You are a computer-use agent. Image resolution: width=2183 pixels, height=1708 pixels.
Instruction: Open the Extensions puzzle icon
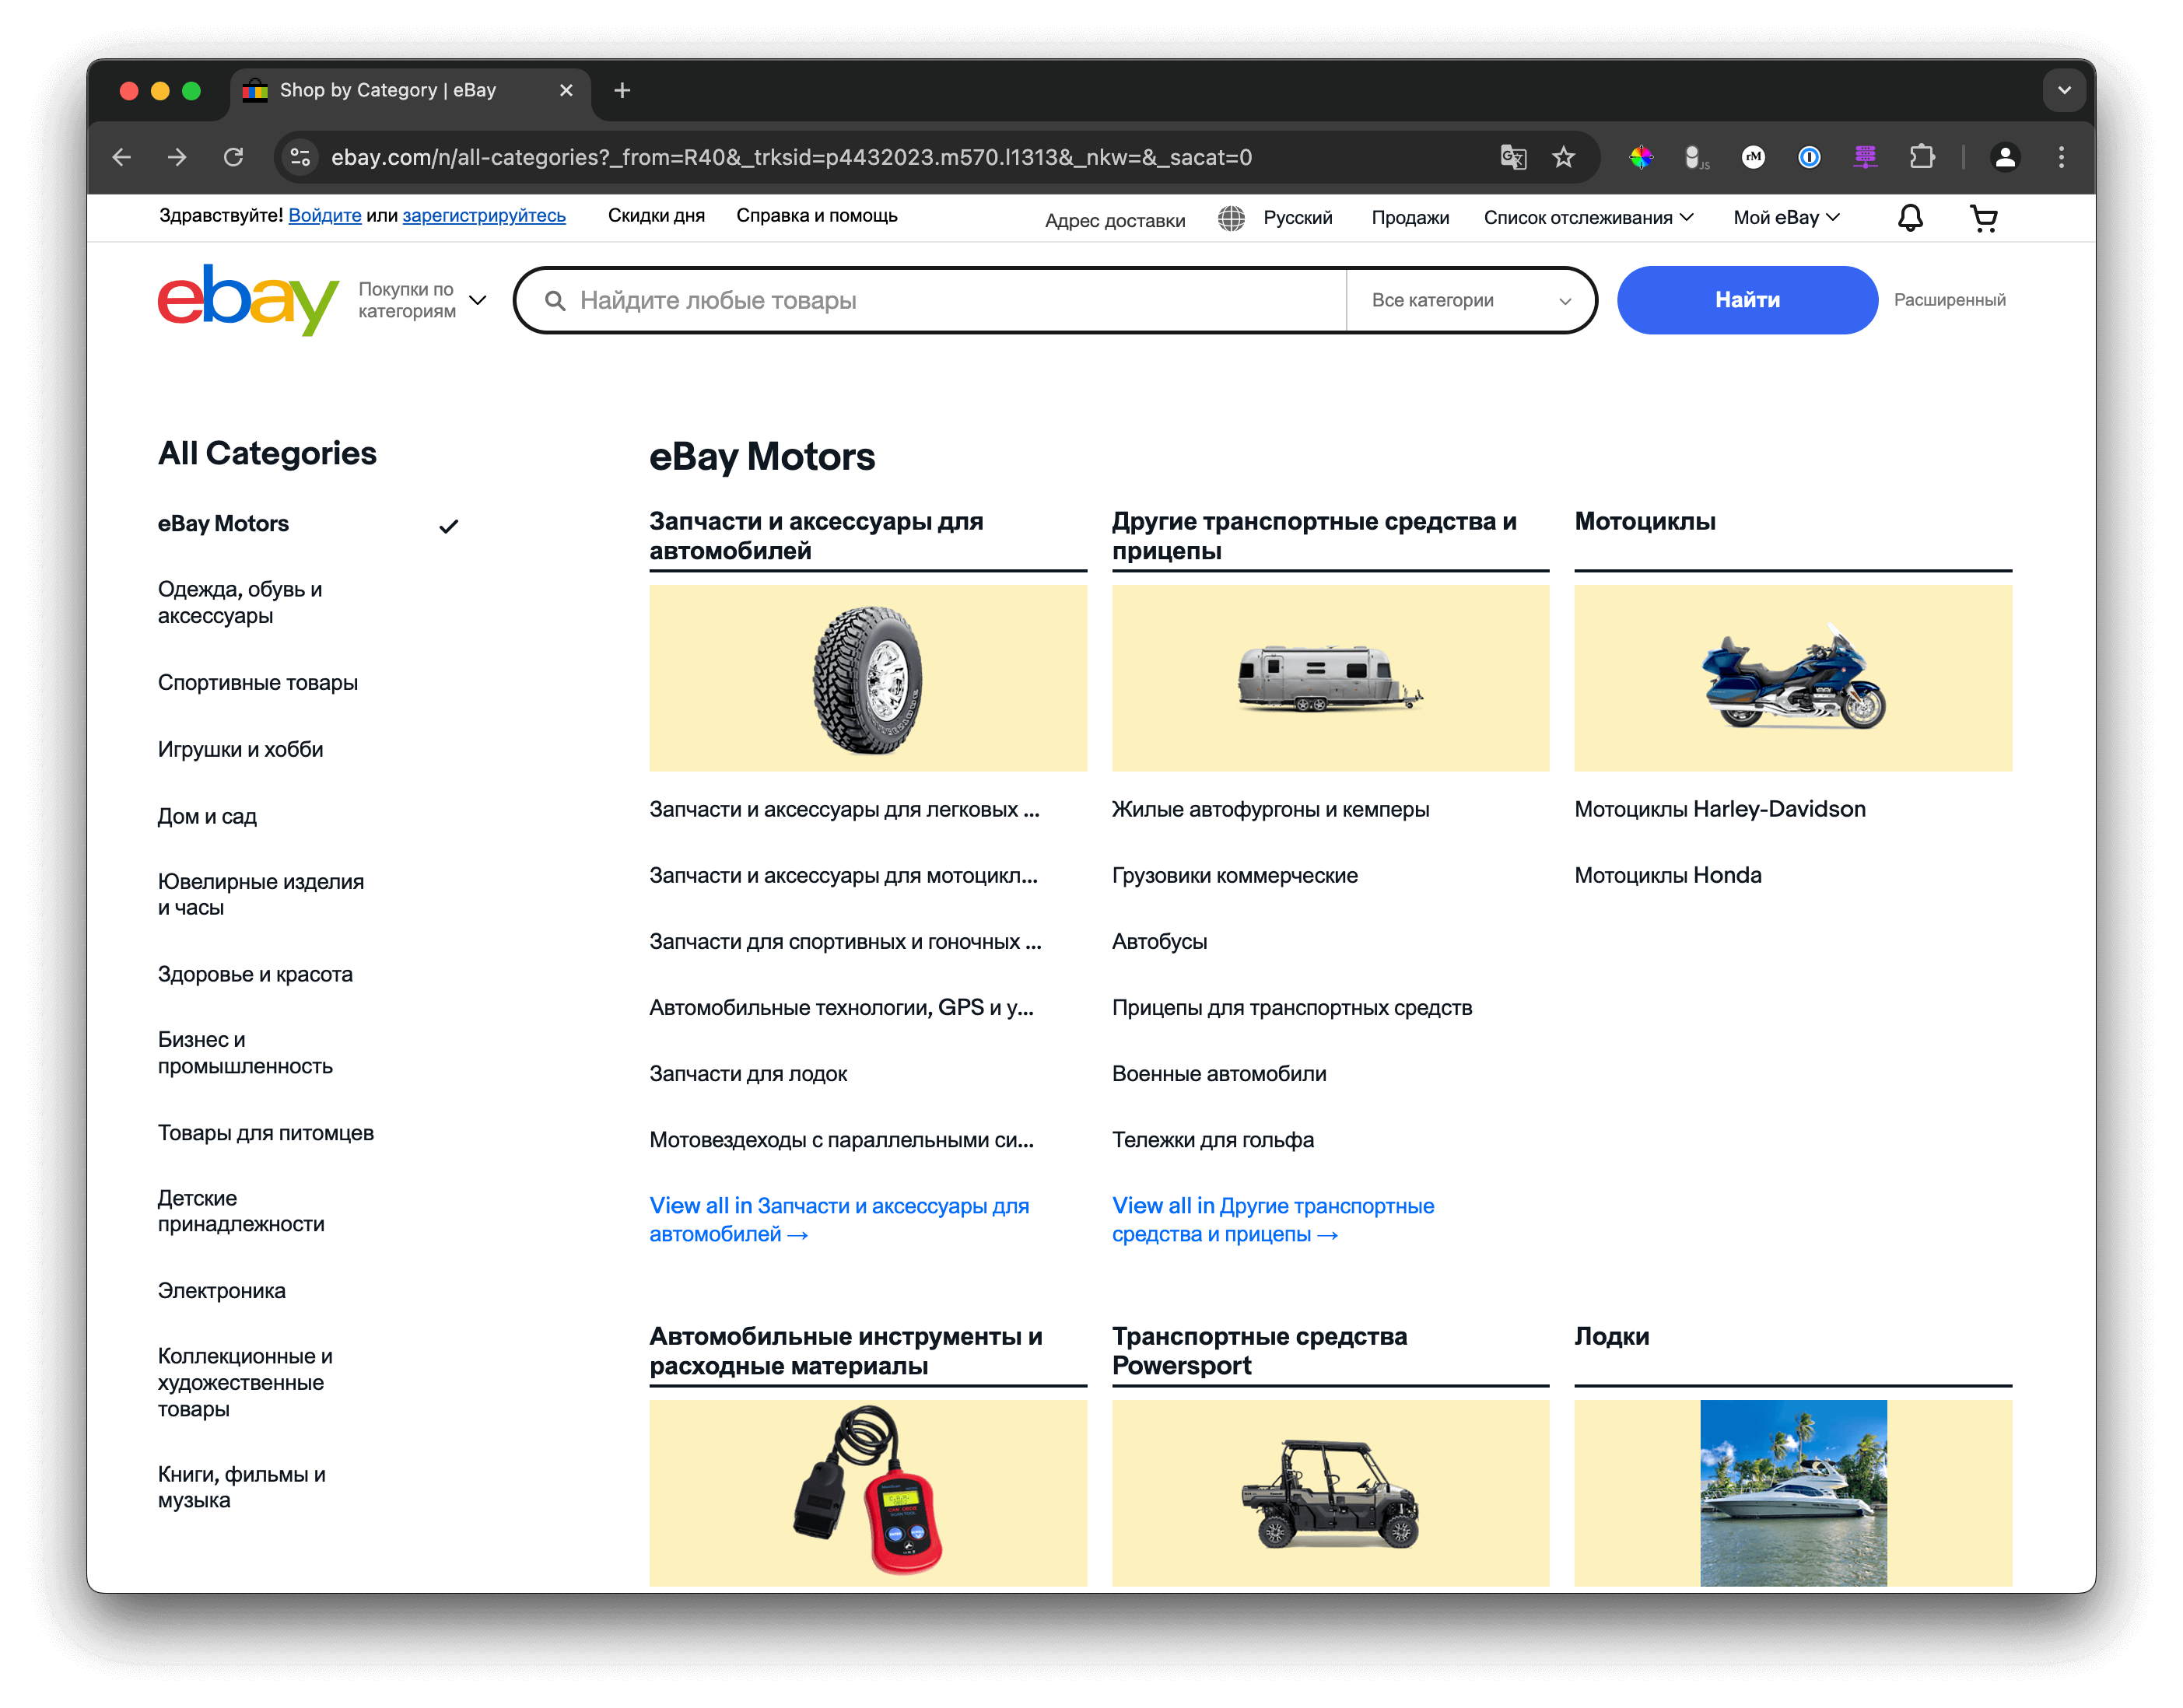point(1921,157)
